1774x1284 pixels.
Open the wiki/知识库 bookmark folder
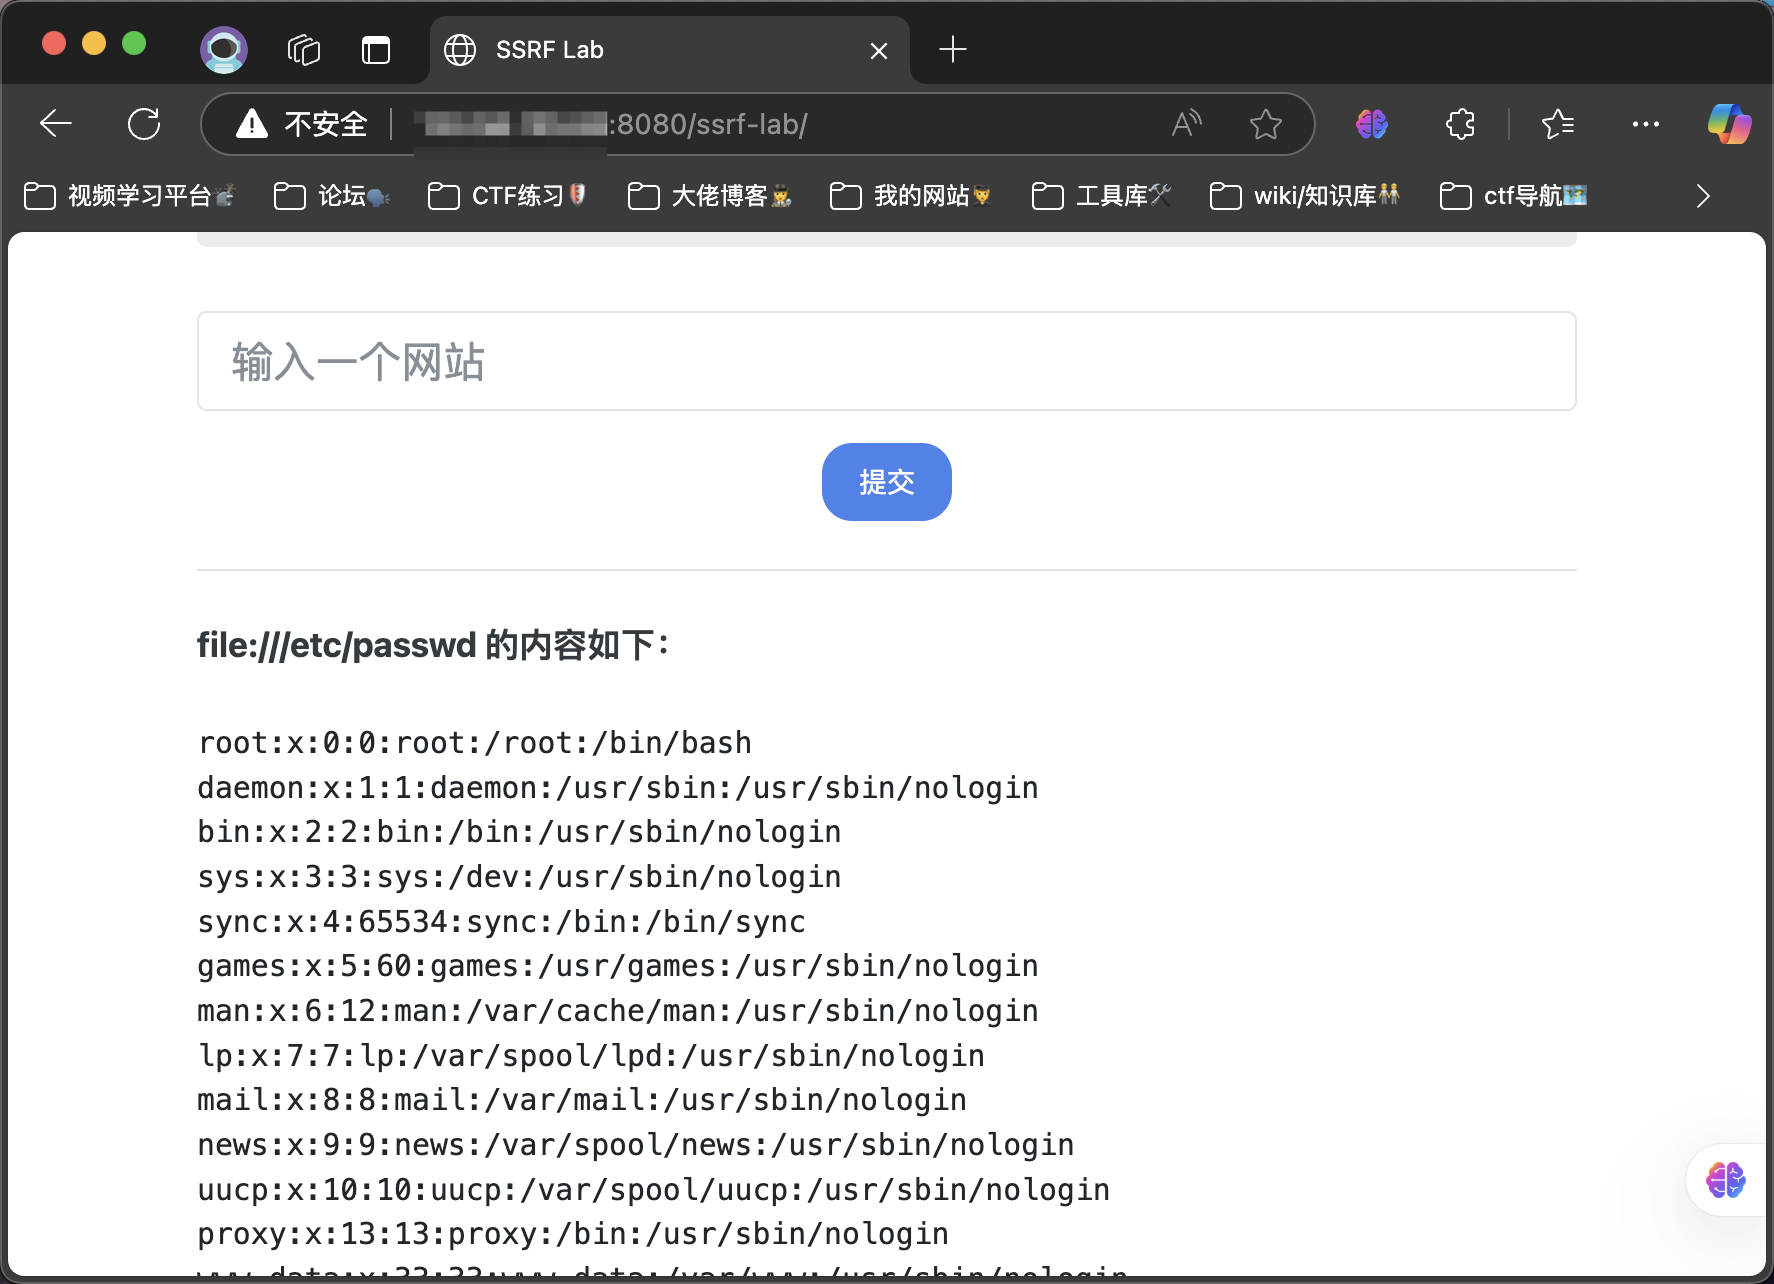(x=1303, y=196)
